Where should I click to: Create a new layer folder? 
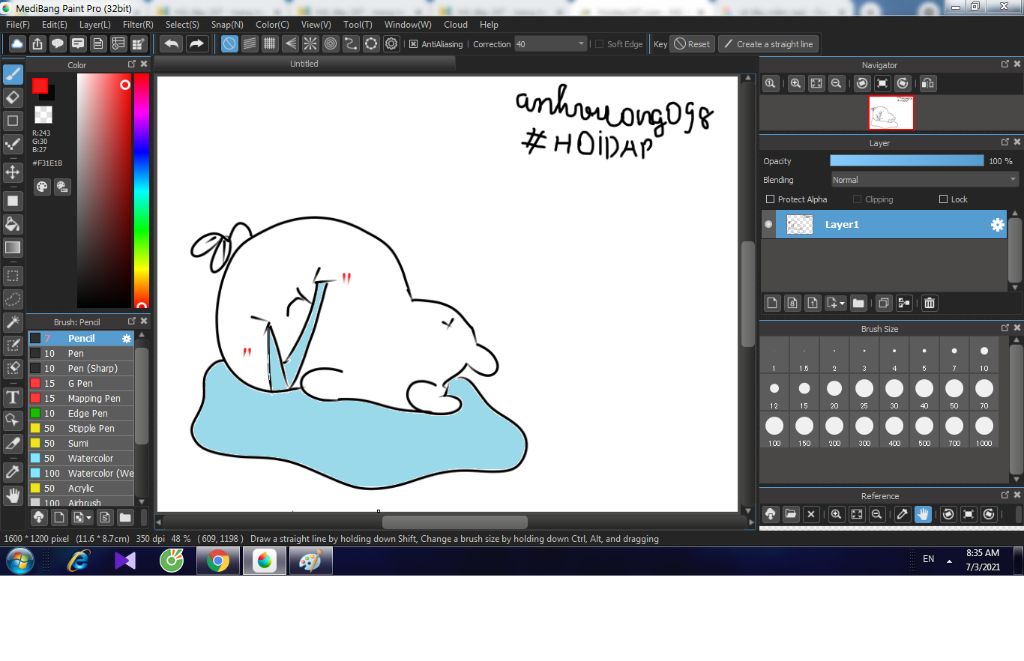(858, 302)
